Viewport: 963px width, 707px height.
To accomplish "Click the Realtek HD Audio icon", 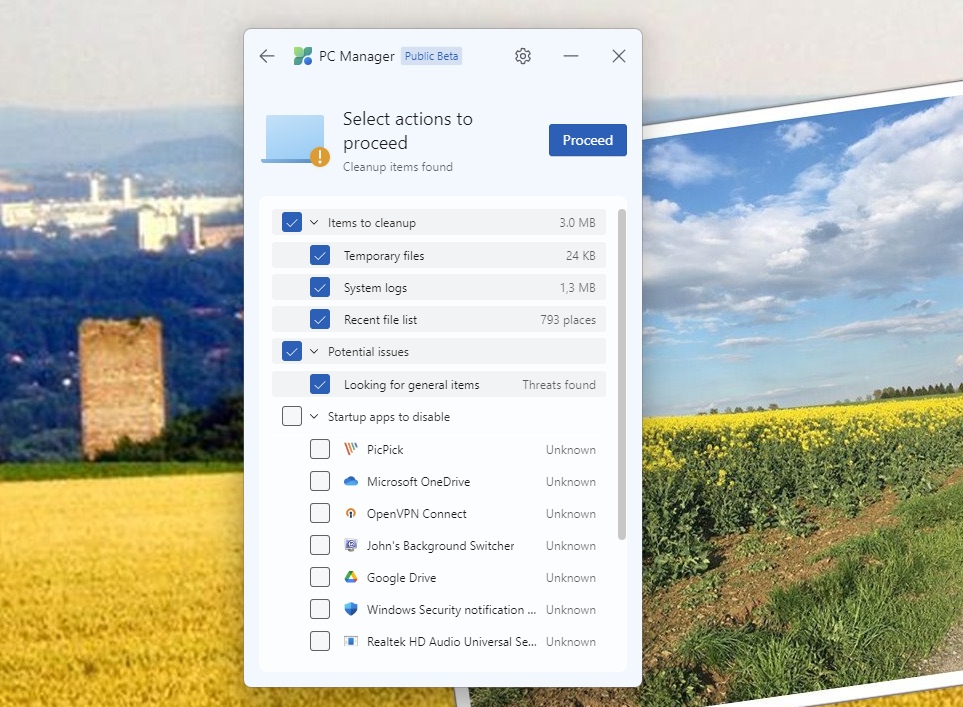I will click(x=351, y=641).
